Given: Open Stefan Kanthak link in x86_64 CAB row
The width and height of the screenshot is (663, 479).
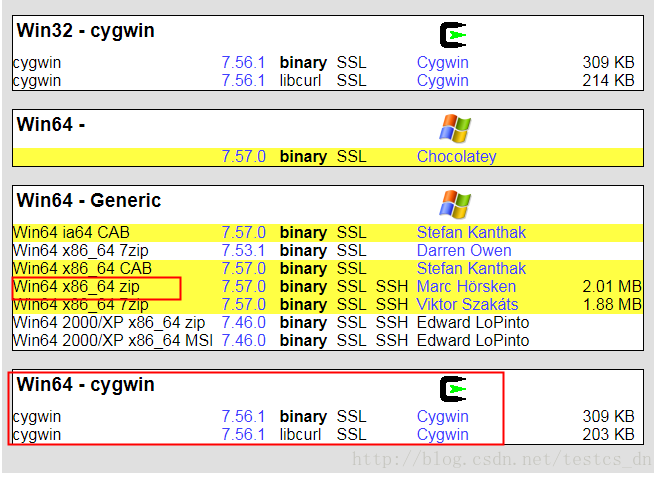Looking at the screenshot, I should [471, 268].
